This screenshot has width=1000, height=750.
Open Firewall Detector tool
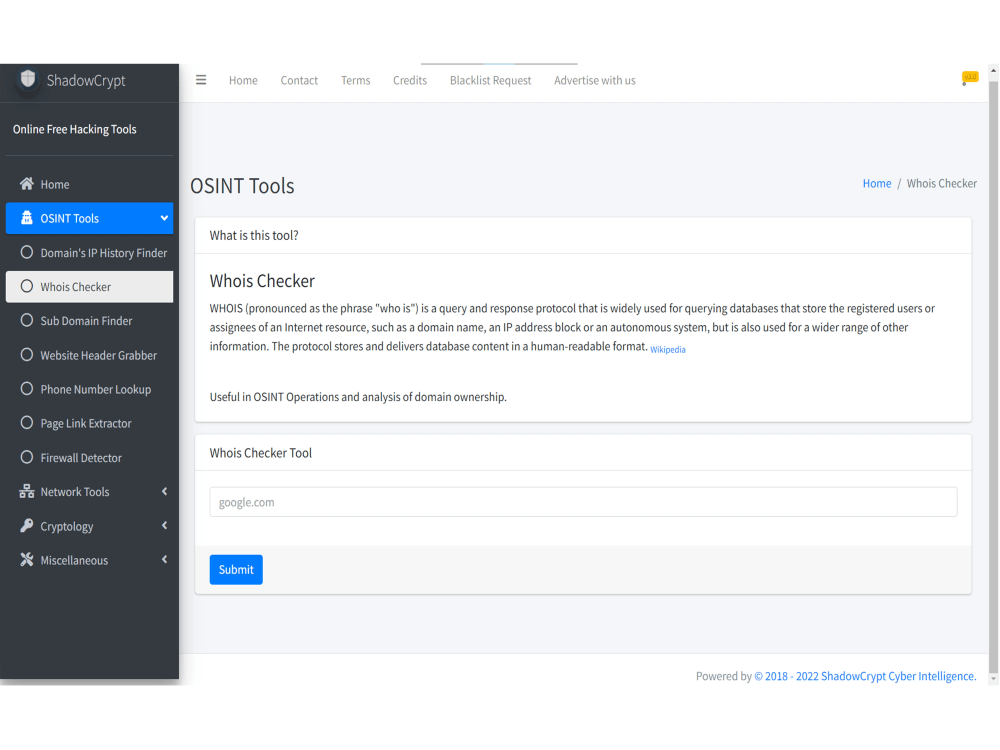[89, 458]
